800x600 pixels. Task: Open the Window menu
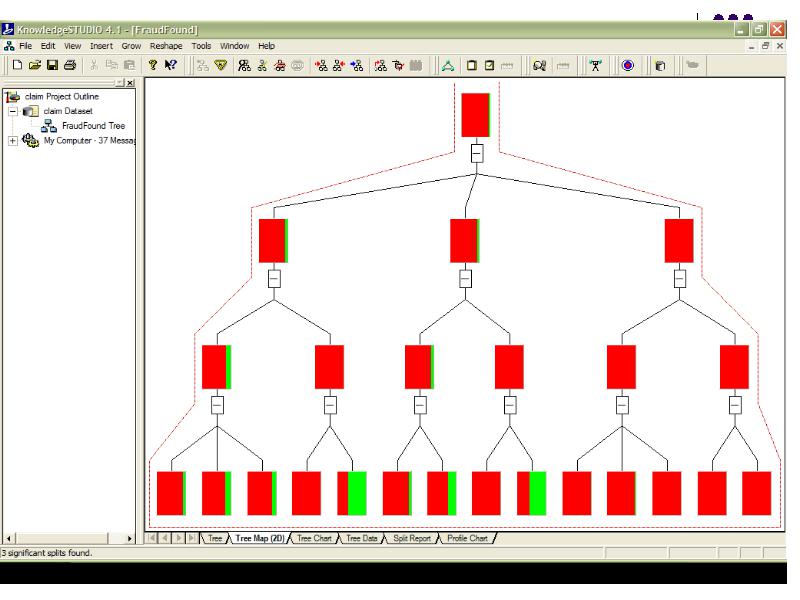[x=234, y=46]
